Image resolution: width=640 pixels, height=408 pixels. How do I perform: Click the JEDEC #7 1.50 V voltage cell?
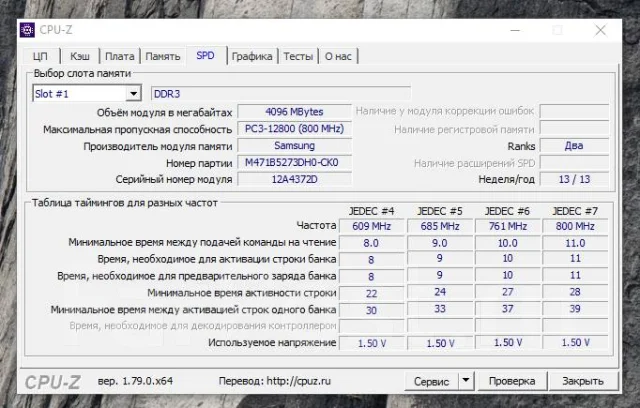click(x=575, y=343)
